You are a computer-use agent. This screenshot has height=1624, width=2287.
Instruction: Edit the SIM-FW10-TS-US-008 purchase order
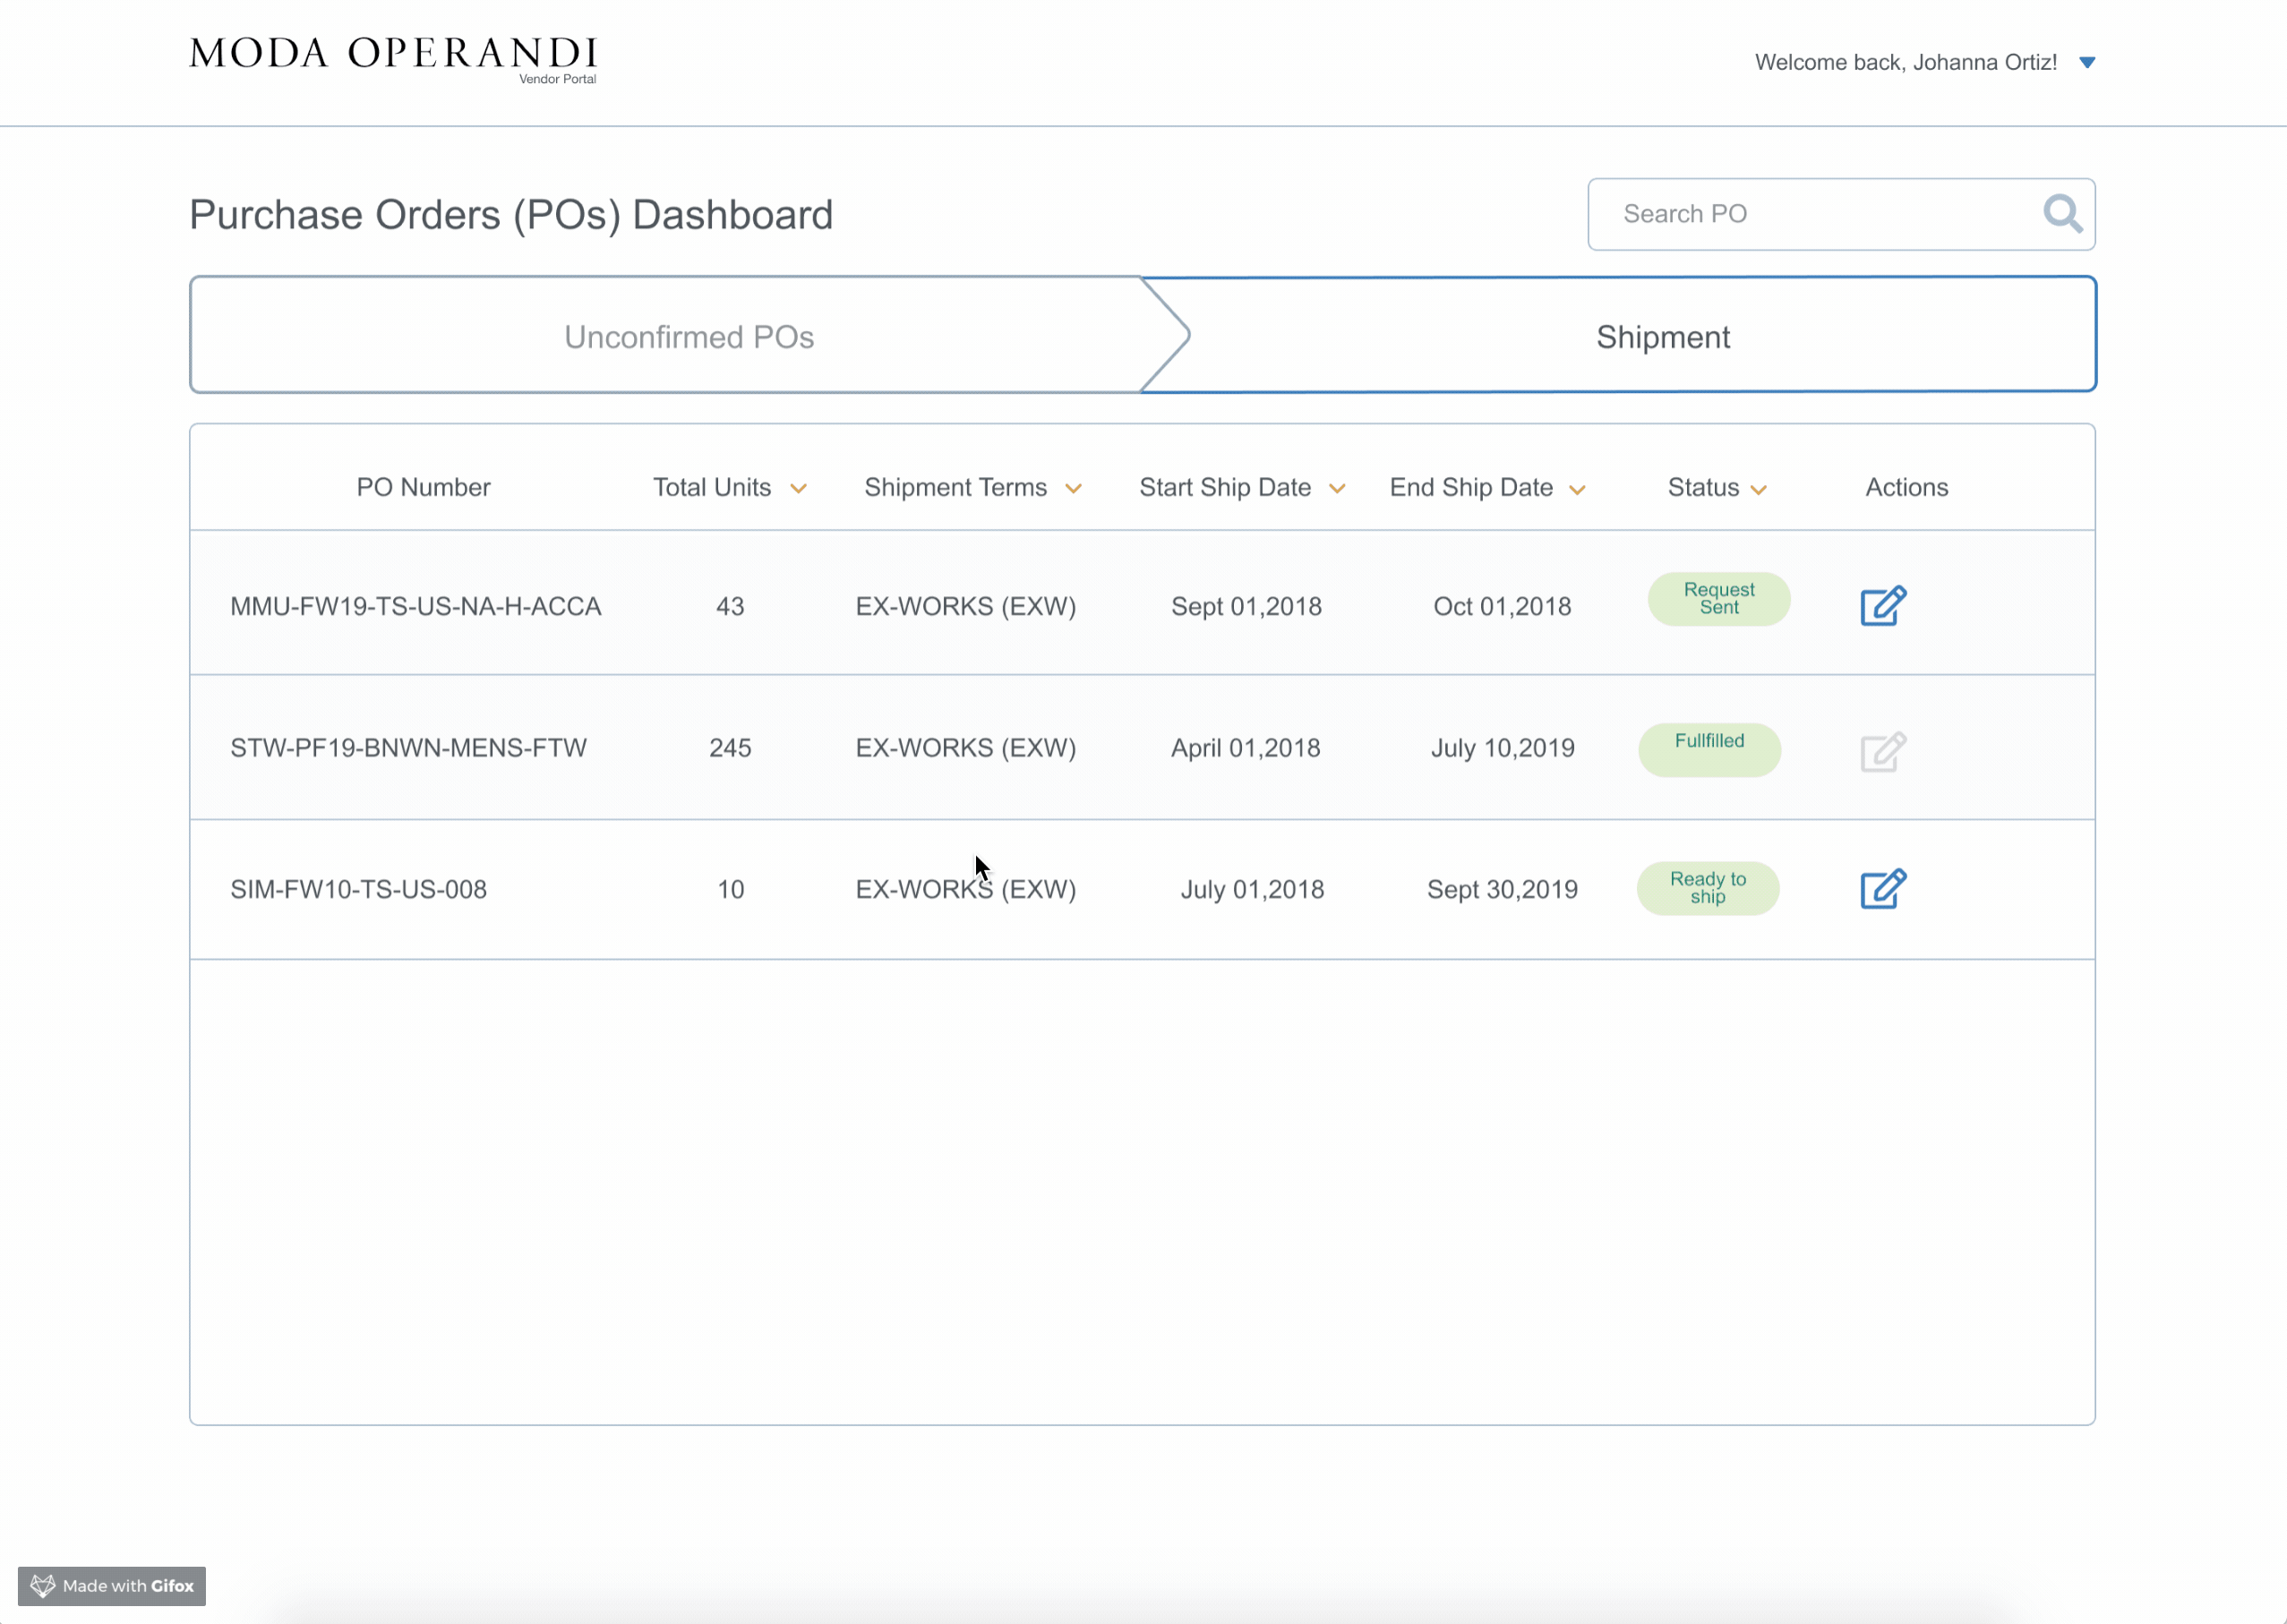[x=1883, y=889]
